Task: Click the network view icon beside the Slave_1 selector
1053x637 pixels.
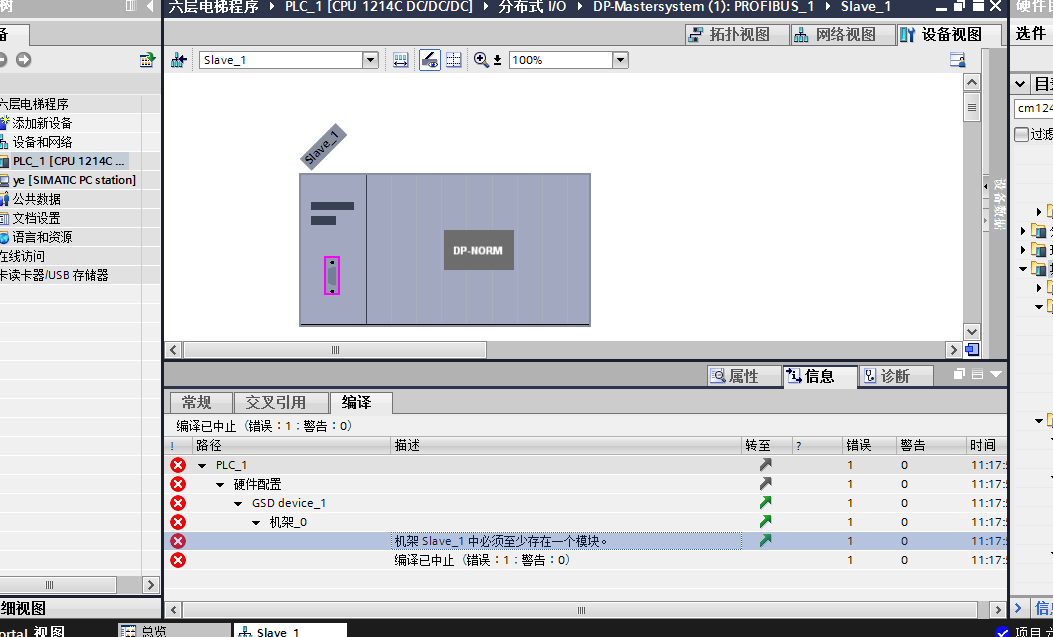Action: tap(178, 60)
